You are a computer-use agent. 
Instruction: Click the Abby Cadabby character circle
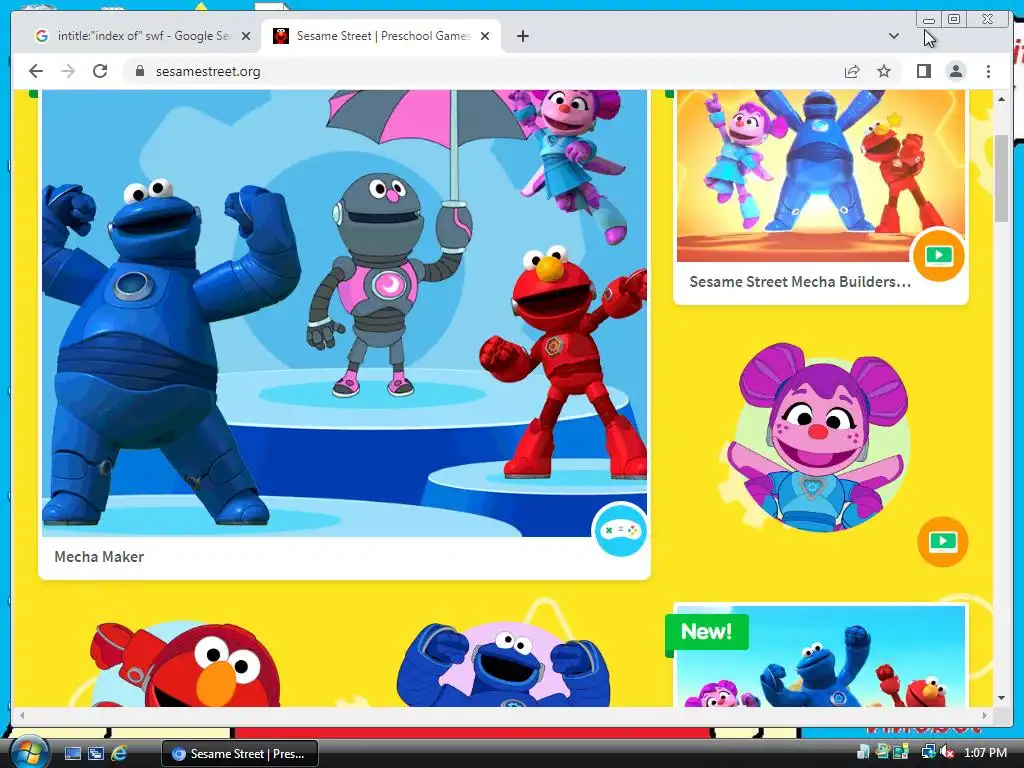[x=822, y=439]
